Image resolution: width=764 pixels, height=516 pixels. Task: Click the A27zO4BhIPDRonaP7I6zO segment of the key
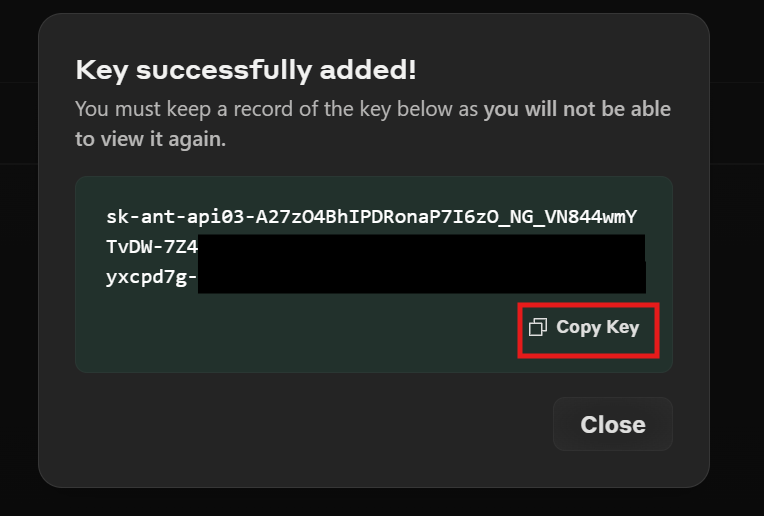(382, 217)
